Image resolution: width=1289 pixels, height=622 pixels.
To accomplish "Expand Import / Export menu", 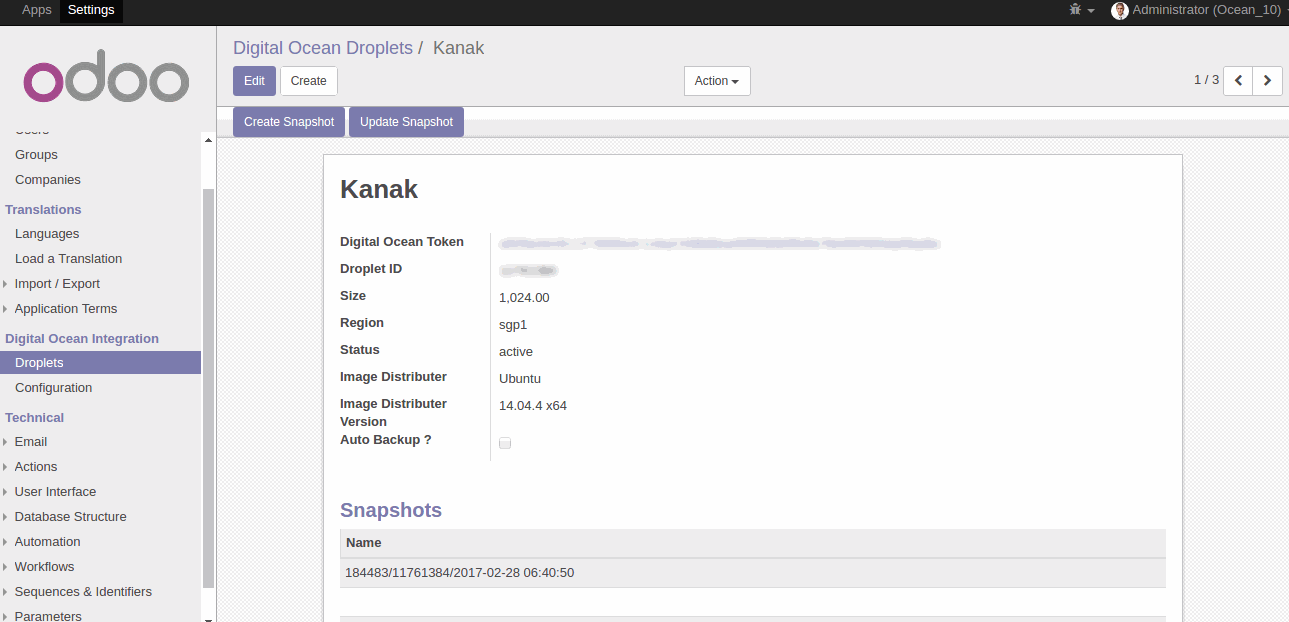I will (x=57, y=284).
